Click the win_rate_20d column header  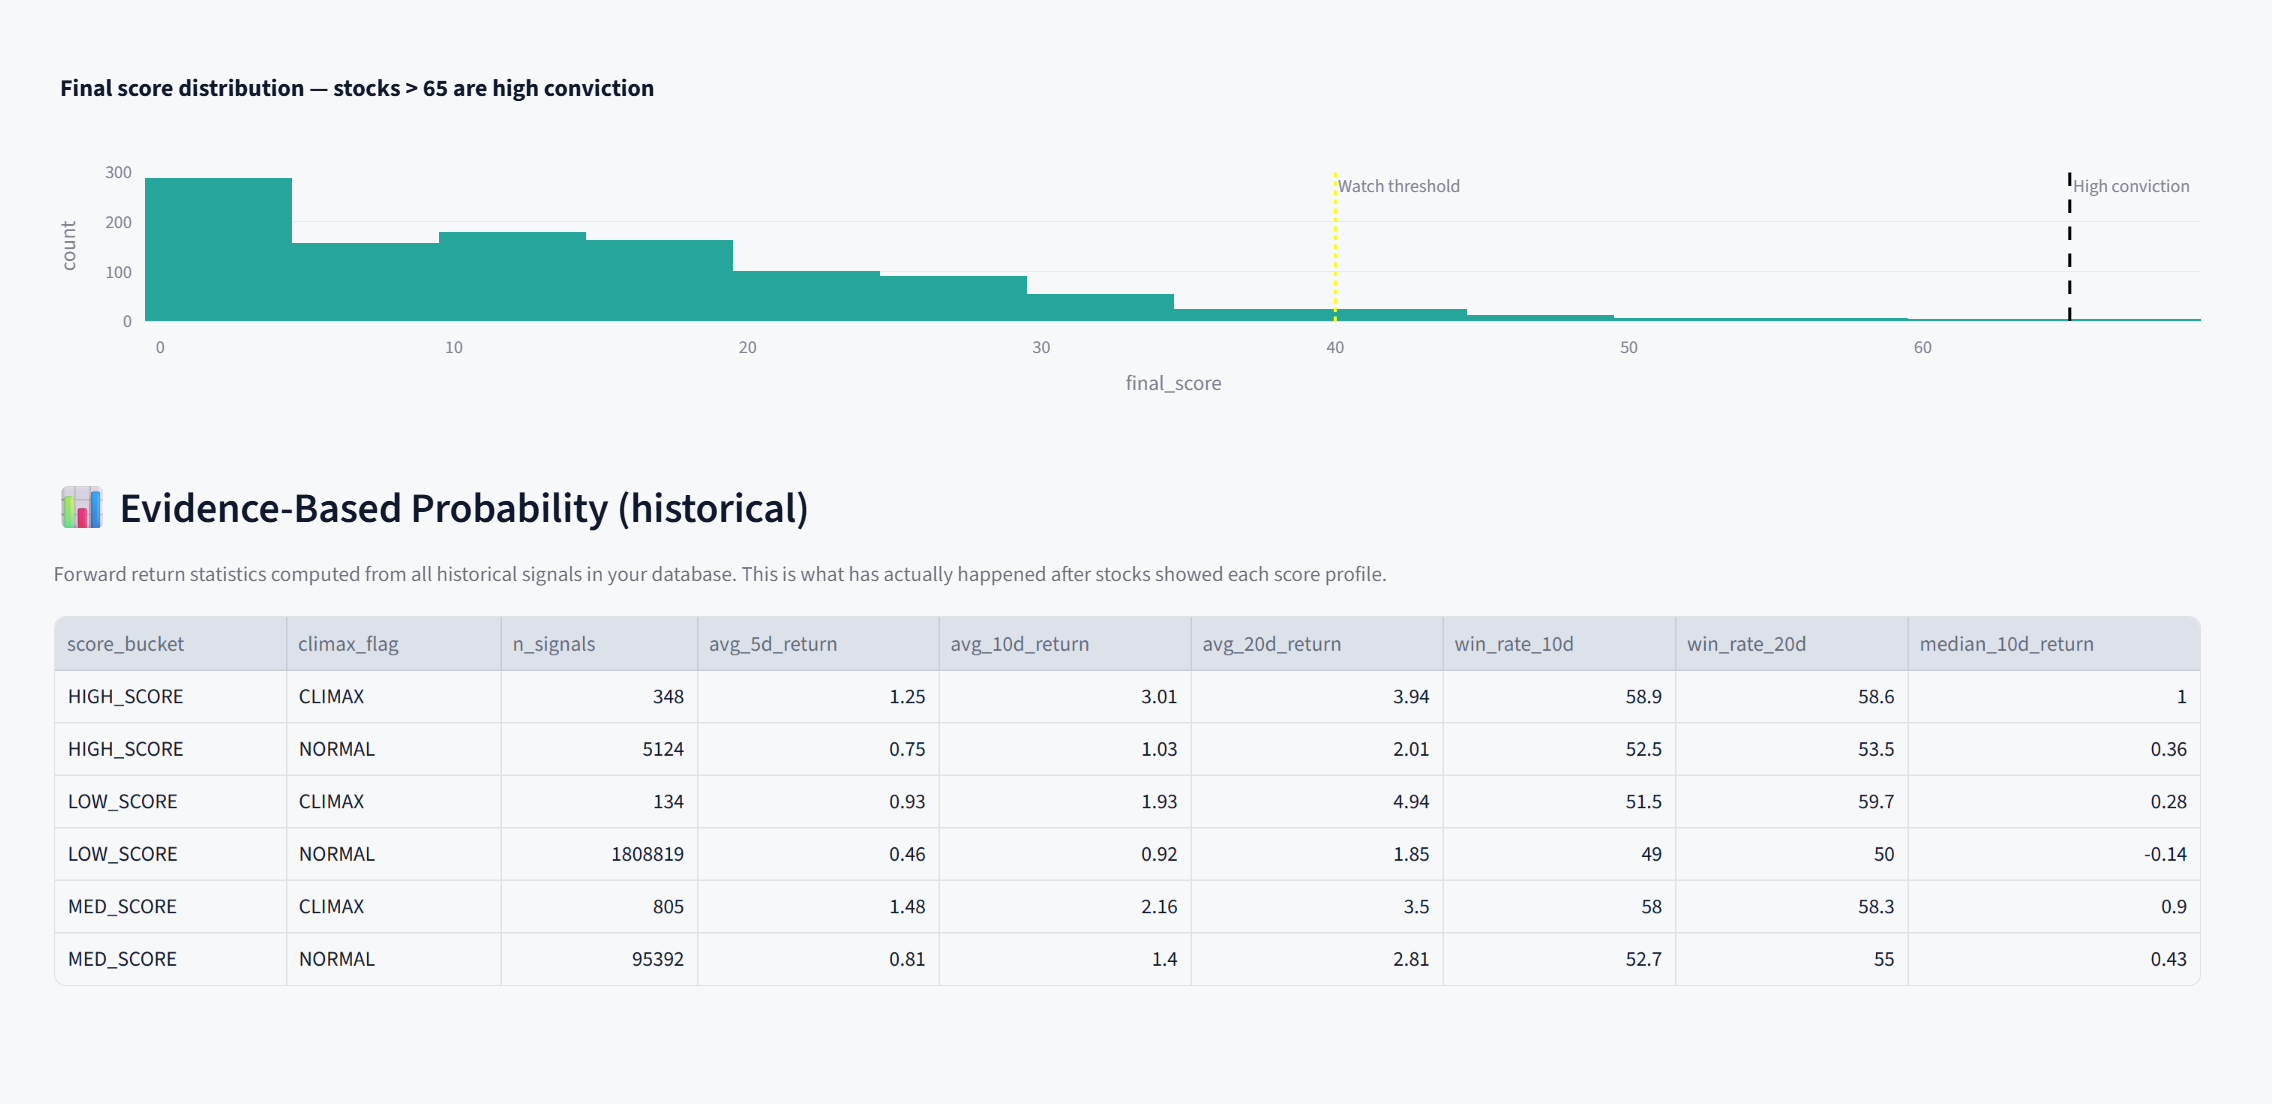pyautogui.click(x=1792, y=644)
